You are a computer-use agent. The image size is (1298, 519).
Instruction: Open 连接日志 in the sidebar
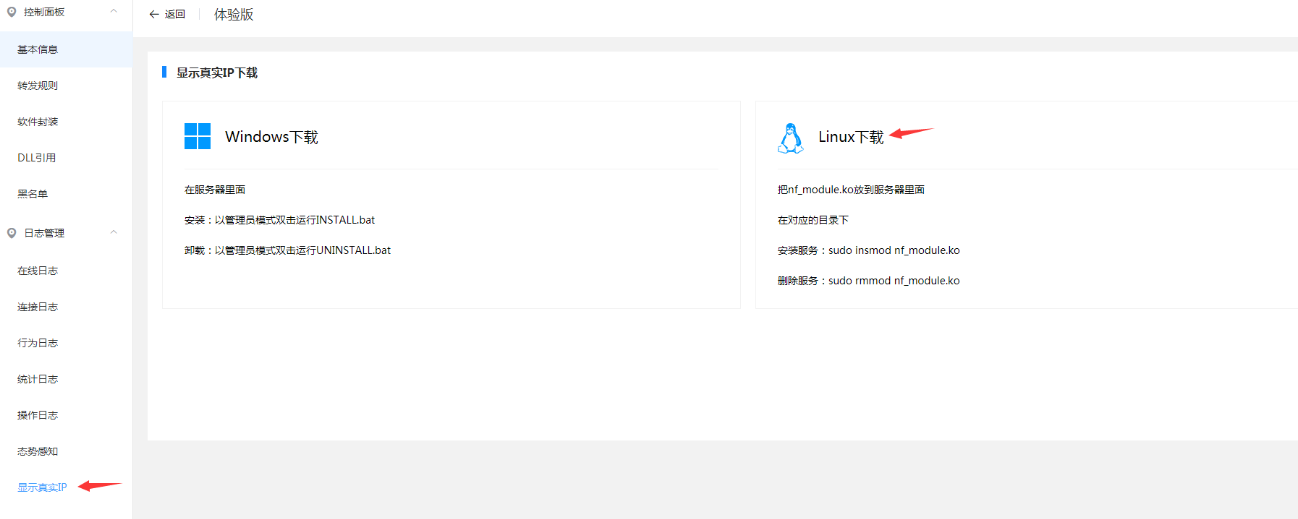(66, 306)
